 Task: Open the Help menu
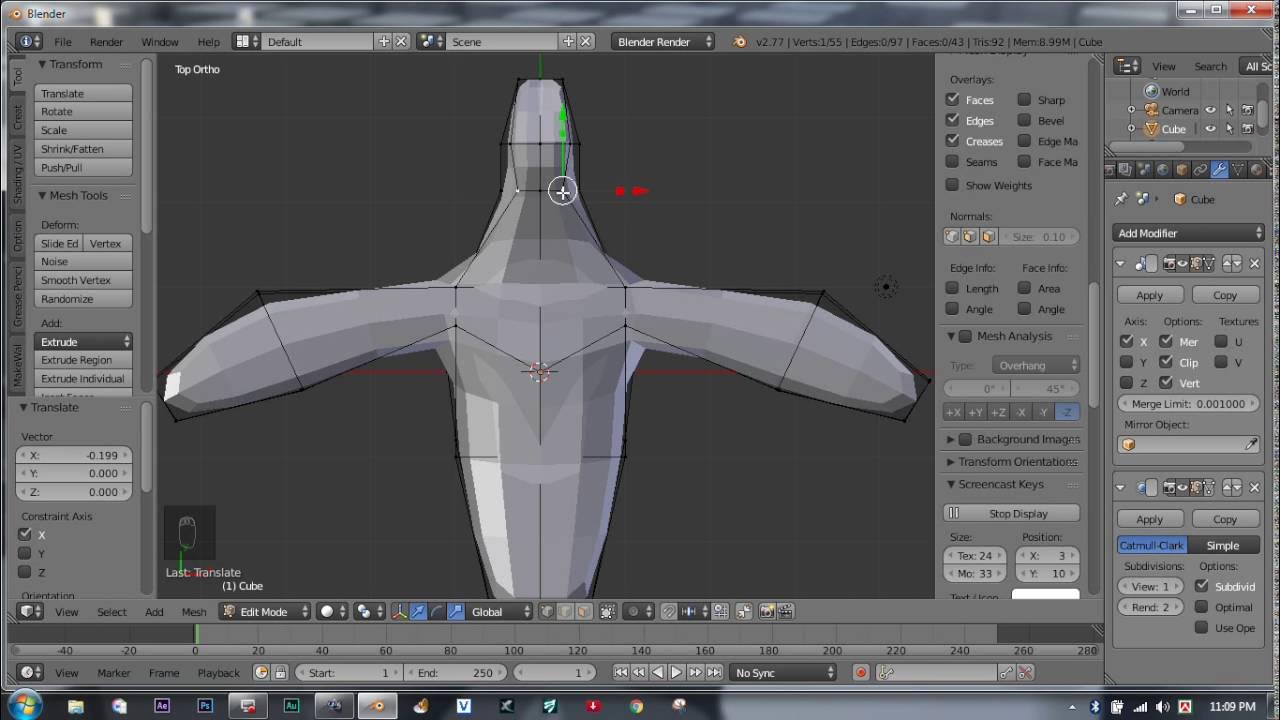[209, 42]
